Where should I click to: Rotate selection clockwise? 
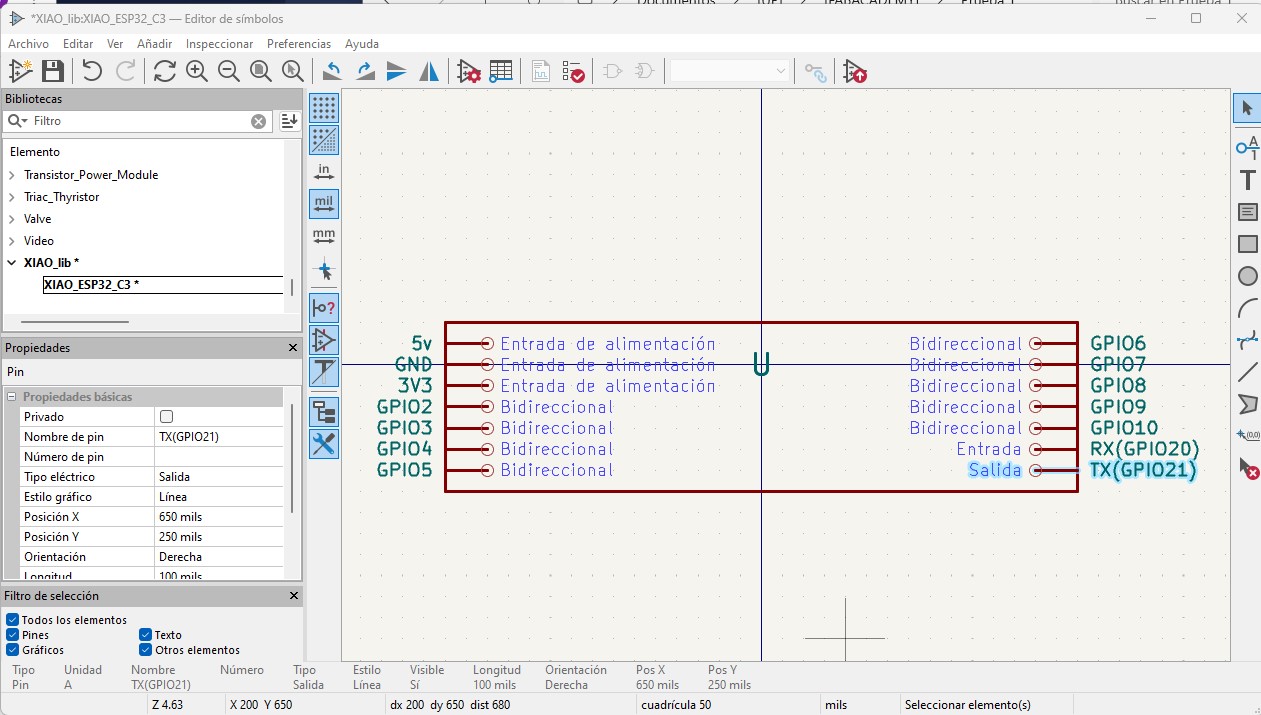coord(365,71)
